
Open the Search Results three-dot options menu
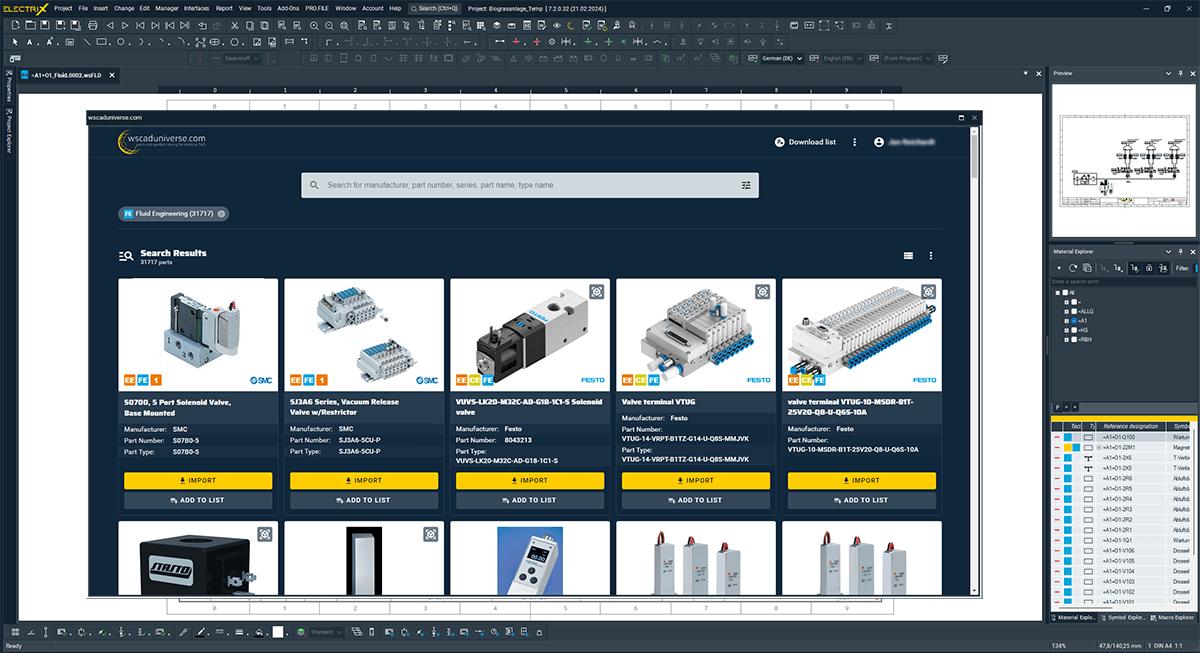click(931, 256)
